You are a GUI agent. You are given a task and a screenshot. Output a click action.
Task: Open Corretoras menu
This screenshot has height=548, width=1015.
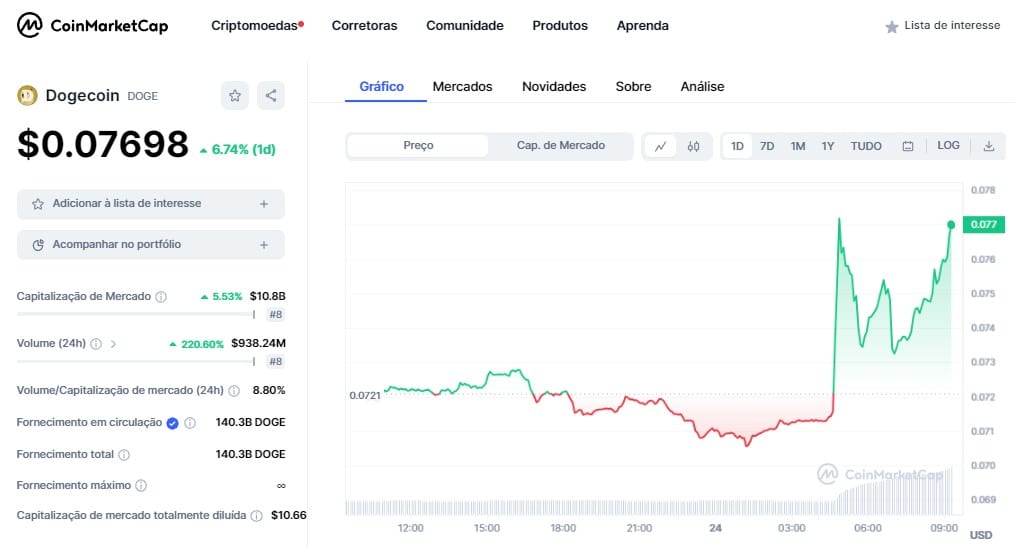click(x=364, y=26)
